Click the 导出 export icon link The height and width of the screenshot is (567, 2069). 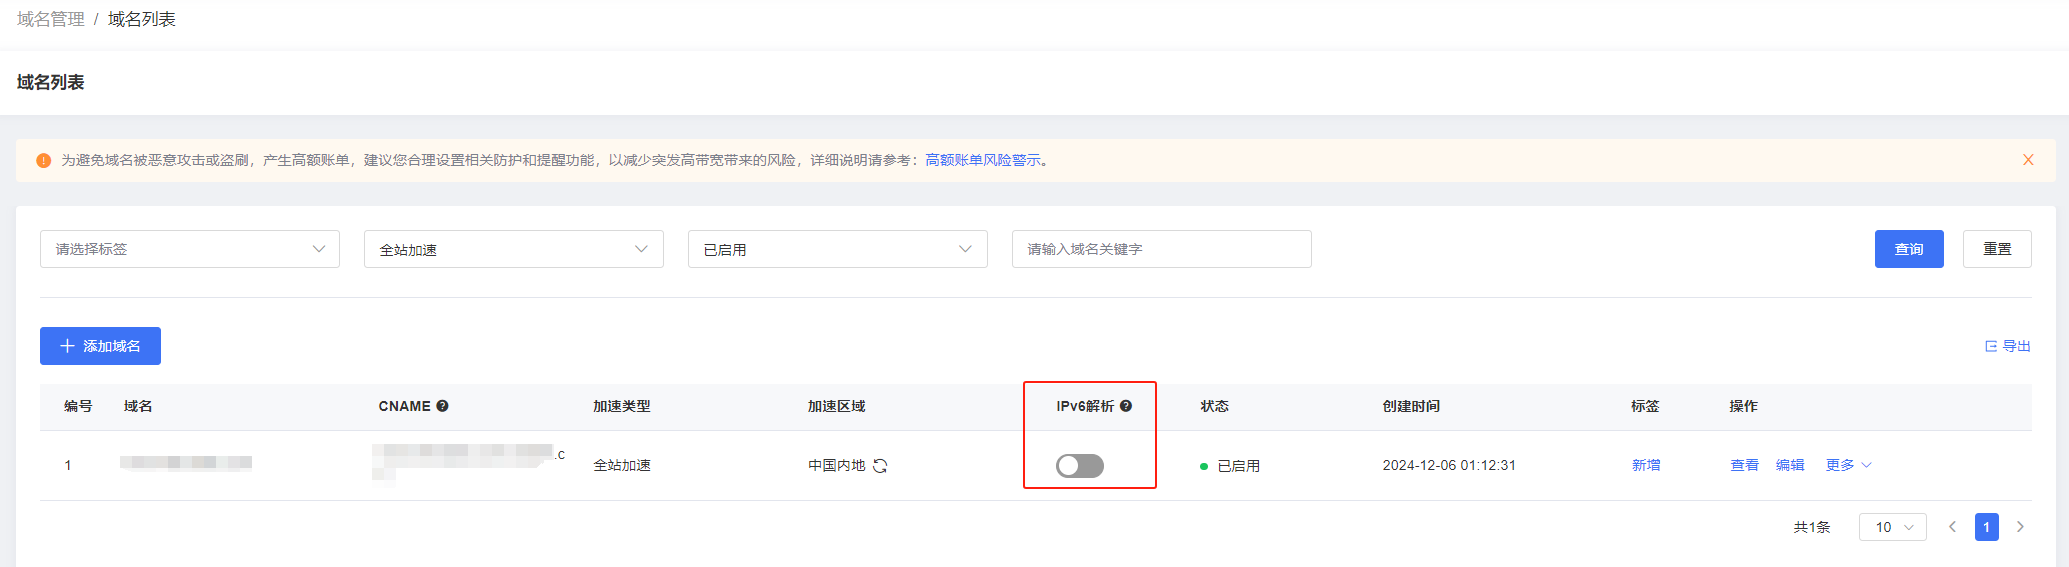coord(2008,346)
